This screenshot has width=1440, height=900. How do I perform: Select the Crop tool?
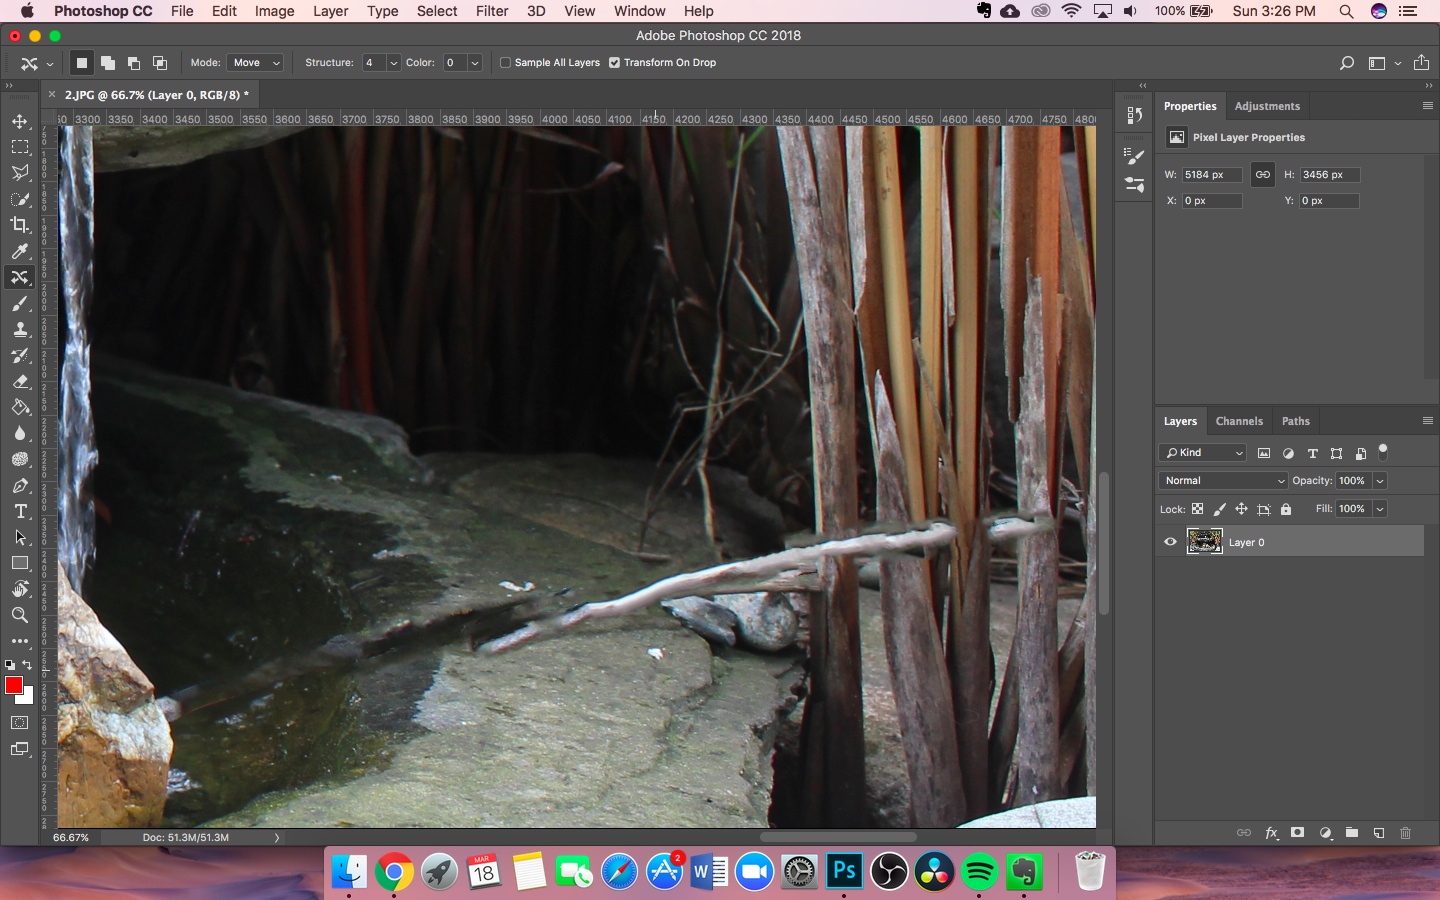(x=20, y=225)
